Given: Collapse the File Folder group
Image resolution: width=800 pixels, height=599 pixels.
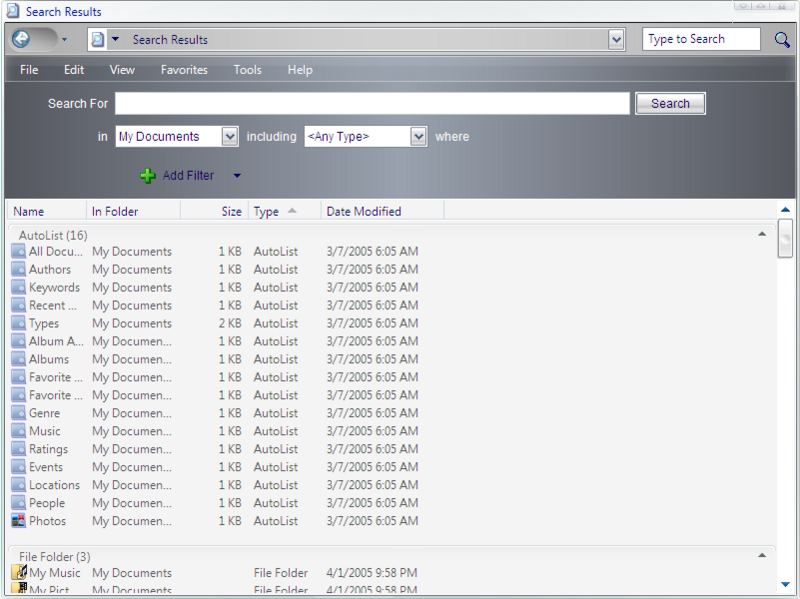Looking at the screenshot, I should pyautogui.click(x=762, y=555).
